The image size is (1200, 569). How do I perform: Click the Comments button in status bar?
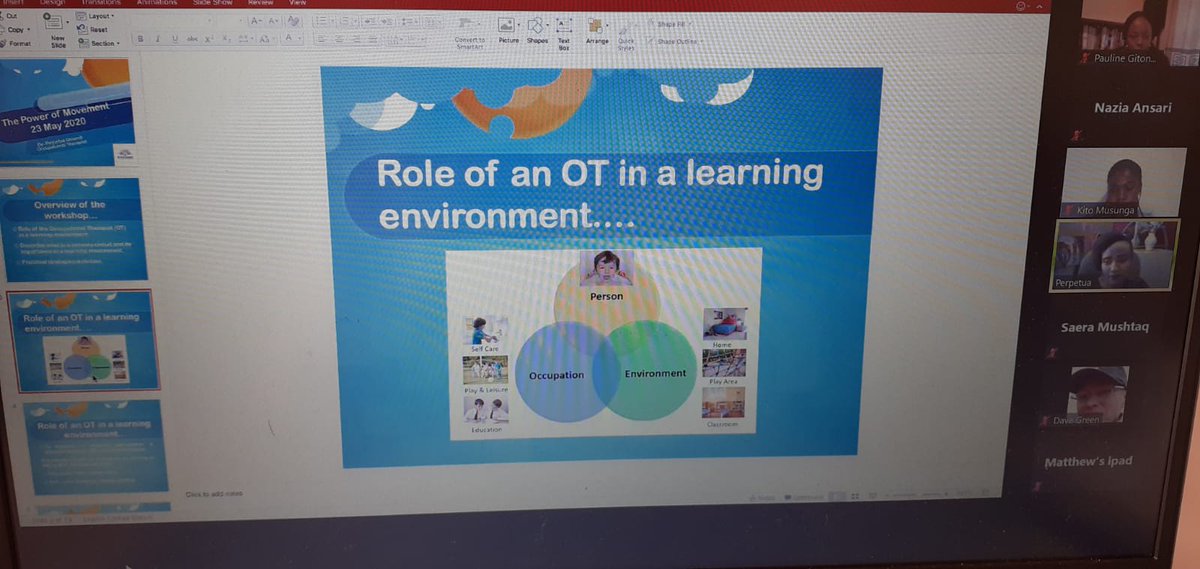(804, 497)
